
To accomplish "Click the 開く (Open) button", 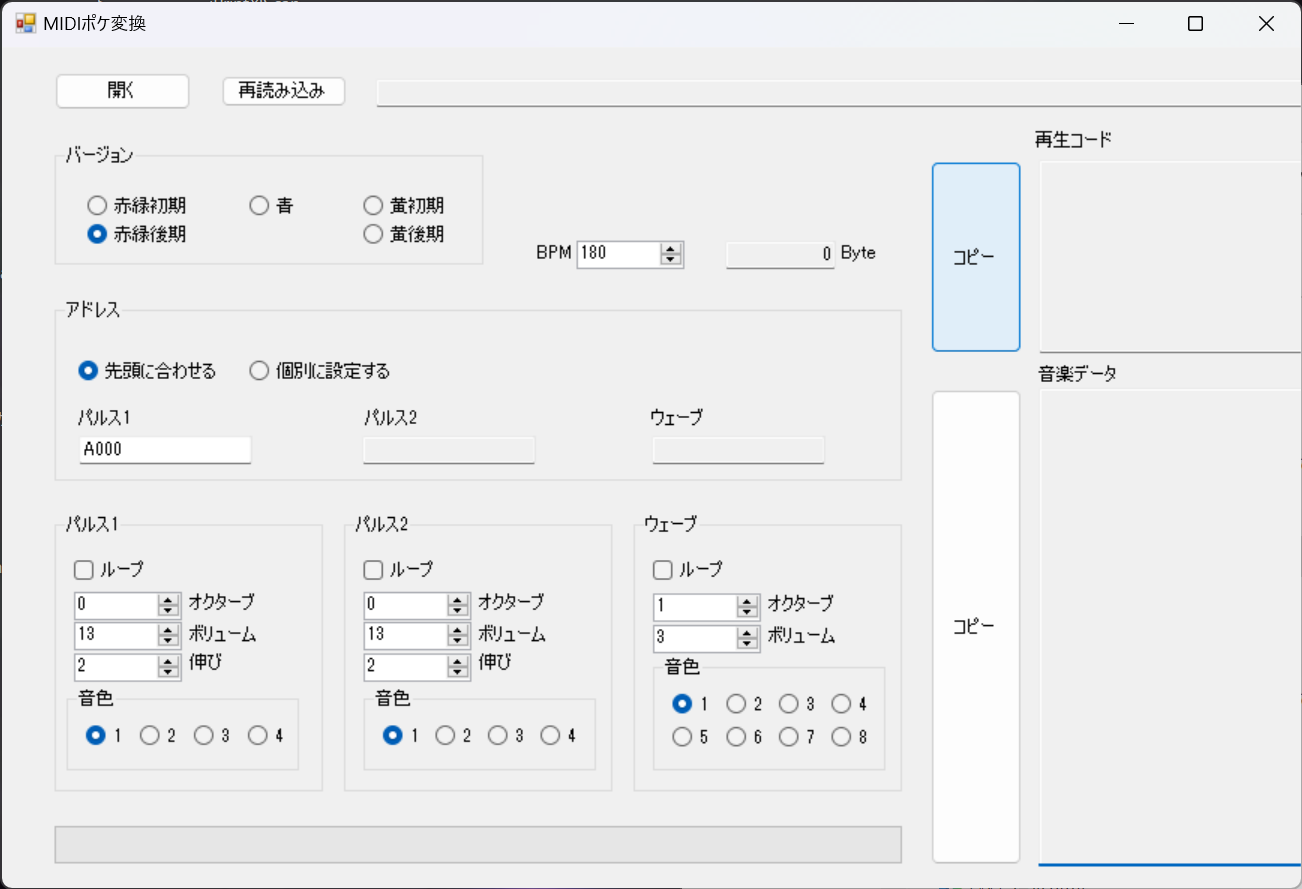I will click(x=122, y=91).
